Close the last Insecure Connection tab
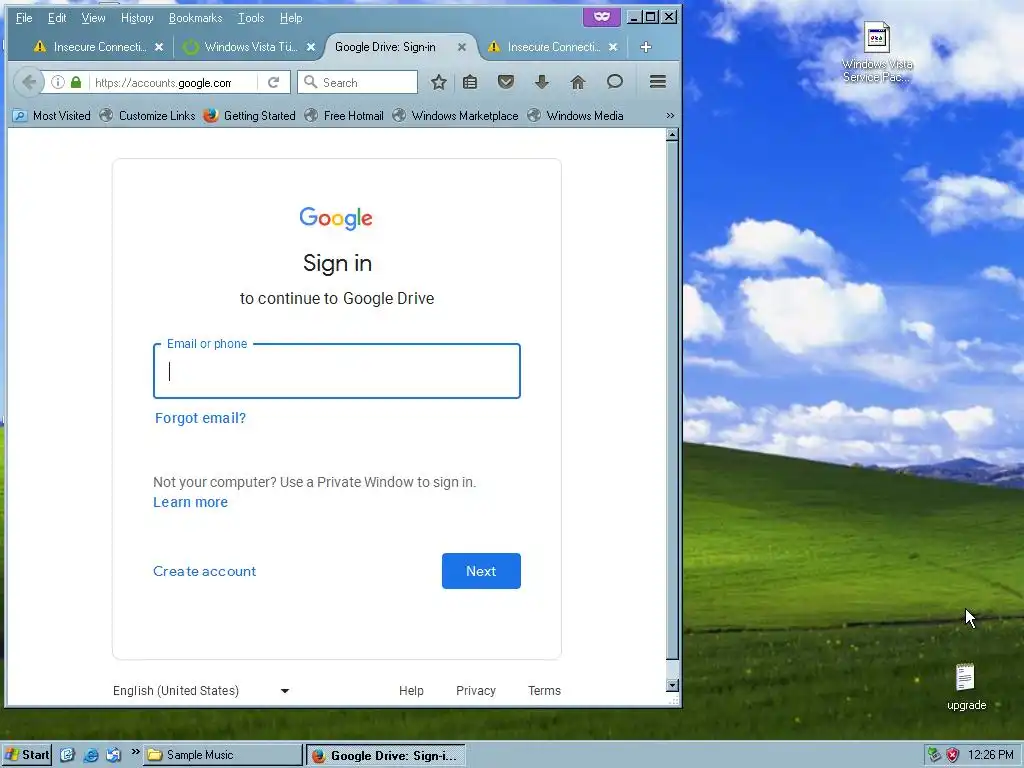 click(613, 47)
